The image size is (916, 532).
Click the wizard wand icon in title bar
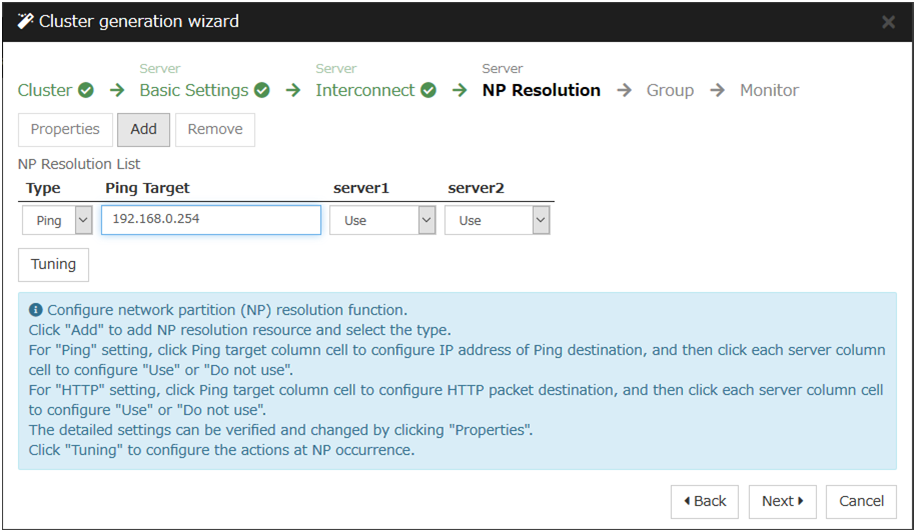point(25,21)
